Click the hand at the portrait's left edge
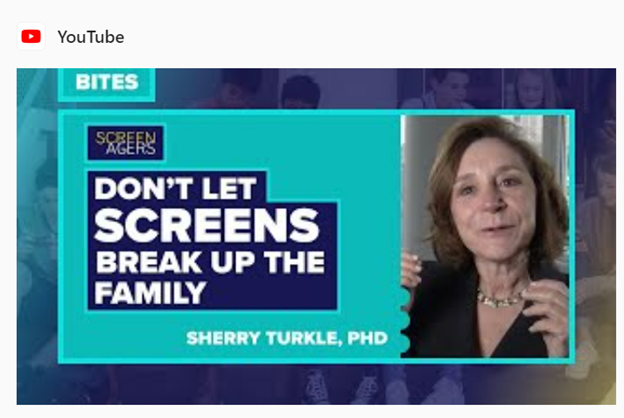The height and width of the screenshot is (418, 624). pos(411,271)
